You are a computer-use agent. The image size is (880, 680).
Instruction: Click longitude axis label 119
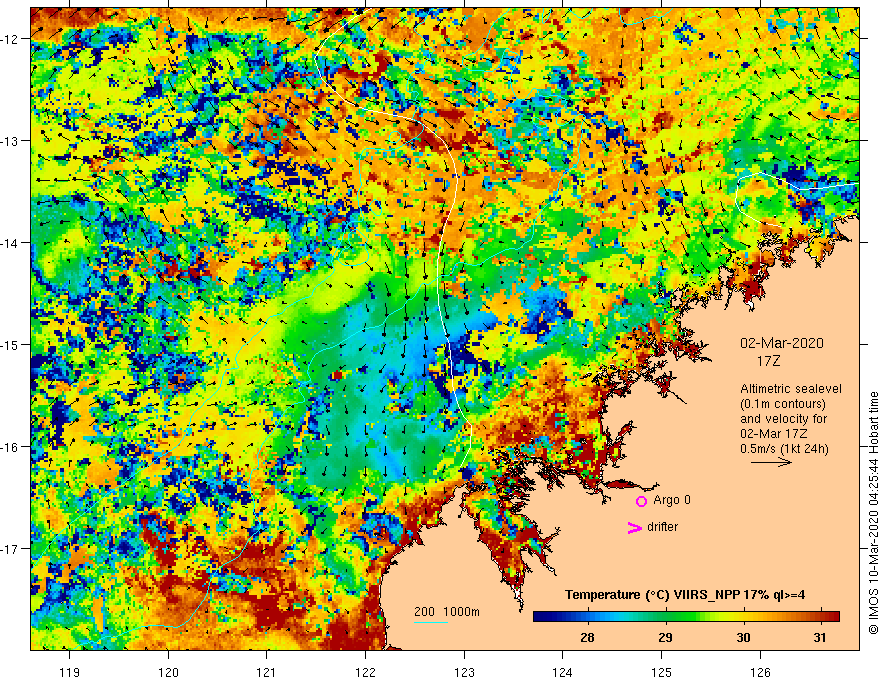70,672
